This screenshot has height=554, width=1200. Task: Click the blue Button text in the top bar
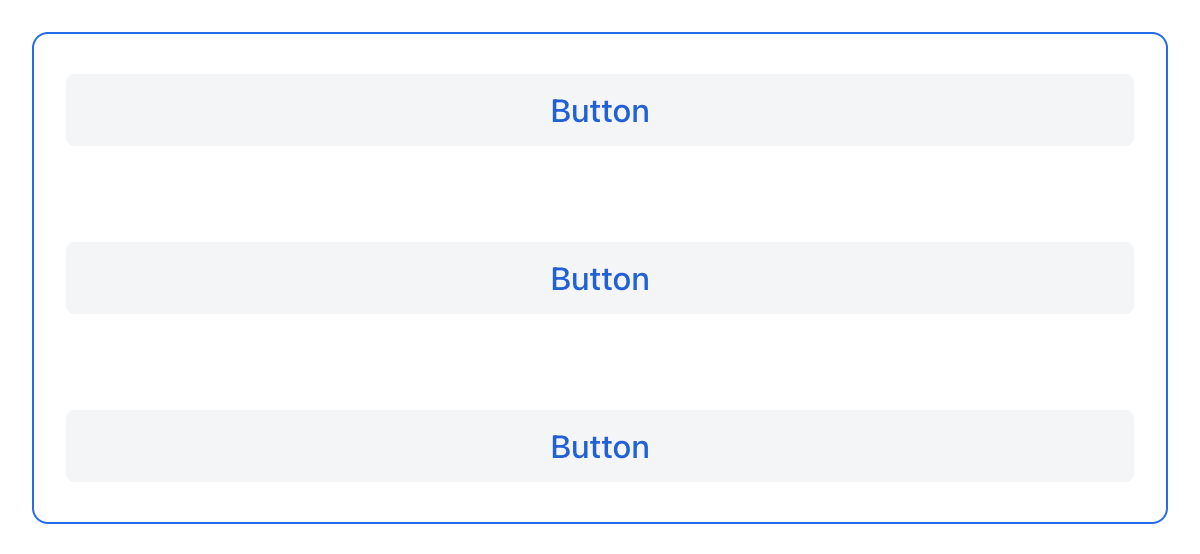point(600,110)
